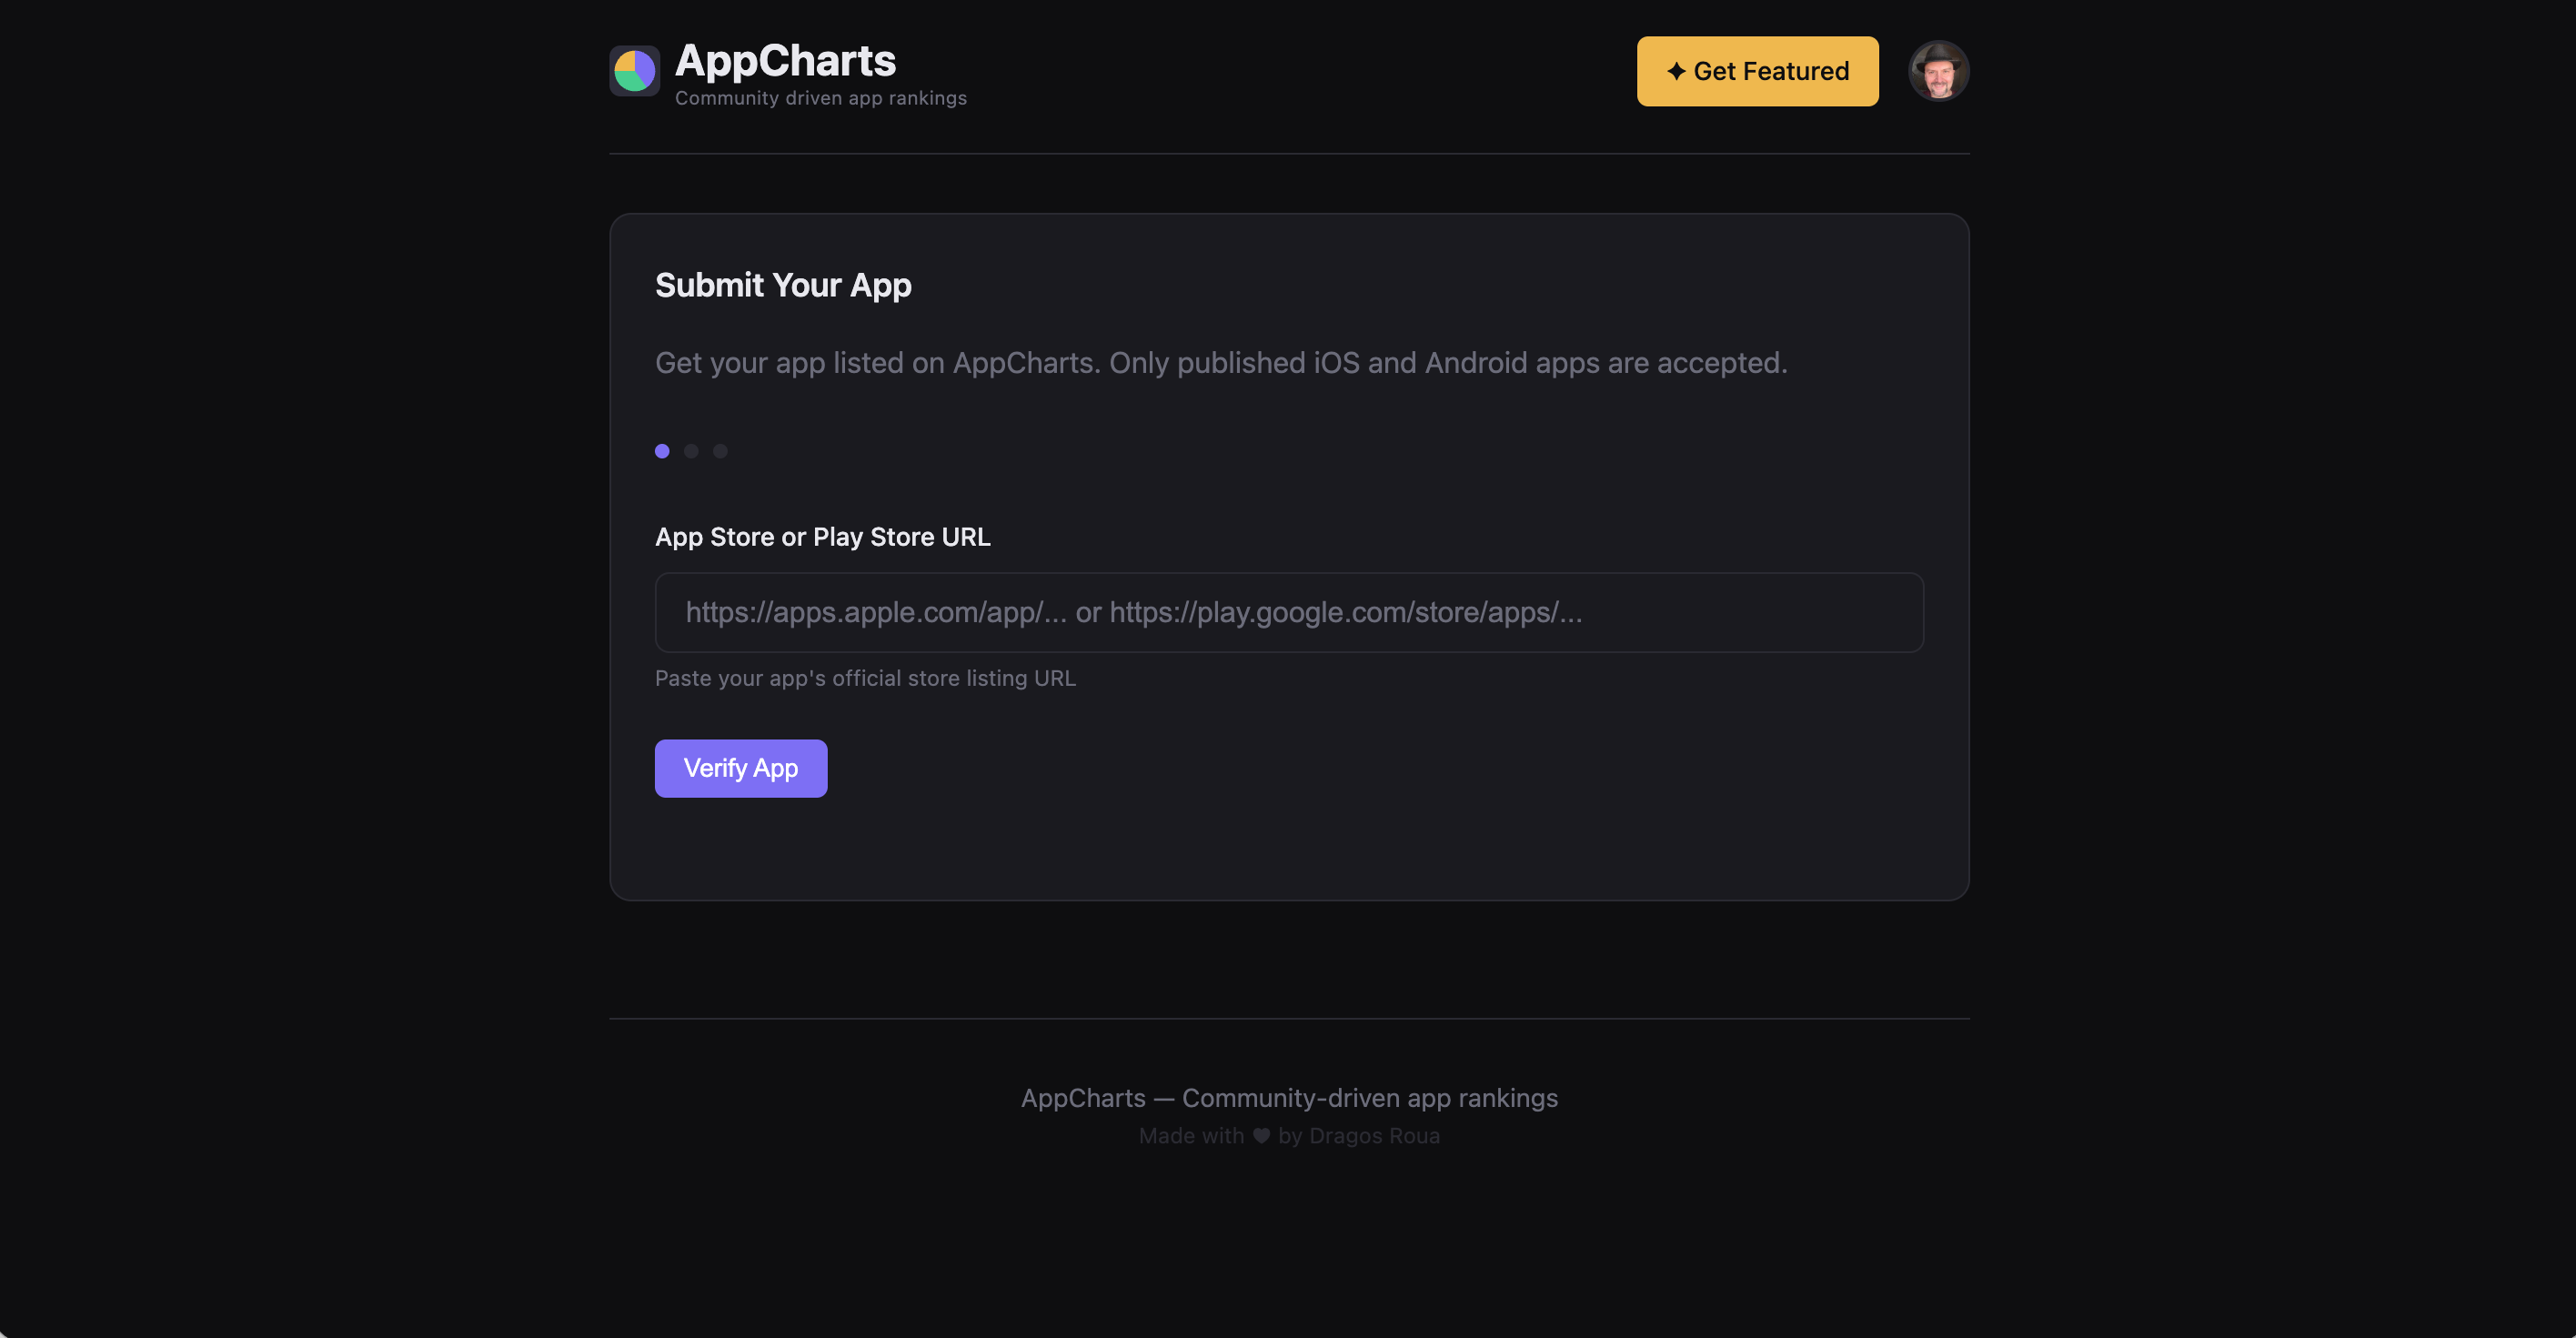
Task: Click the AppCharts pie chart logo
Action: [634, 71]
